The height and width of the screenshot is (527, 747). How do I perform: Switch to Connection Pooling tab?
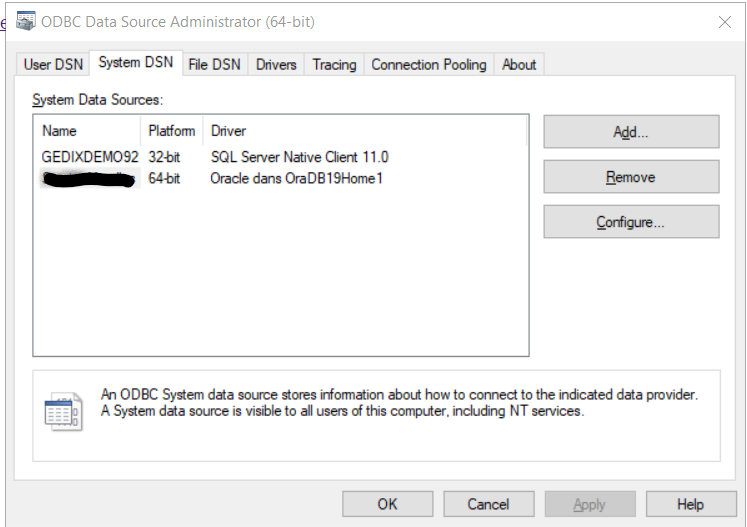(x=428, y=64)
